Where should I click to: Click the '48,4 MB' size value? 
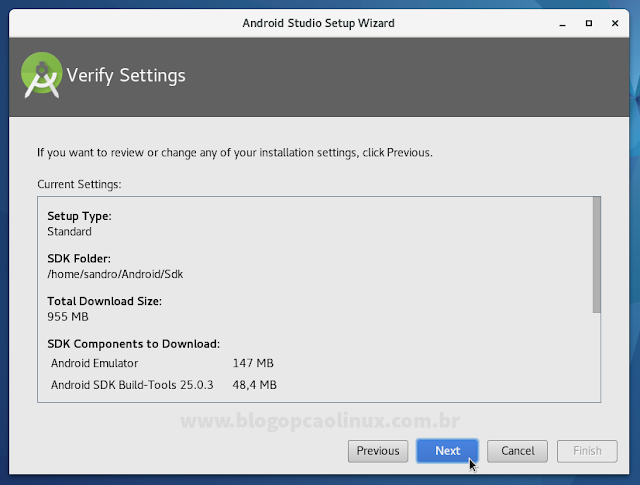pyautogui.click(x=255, y=385)
